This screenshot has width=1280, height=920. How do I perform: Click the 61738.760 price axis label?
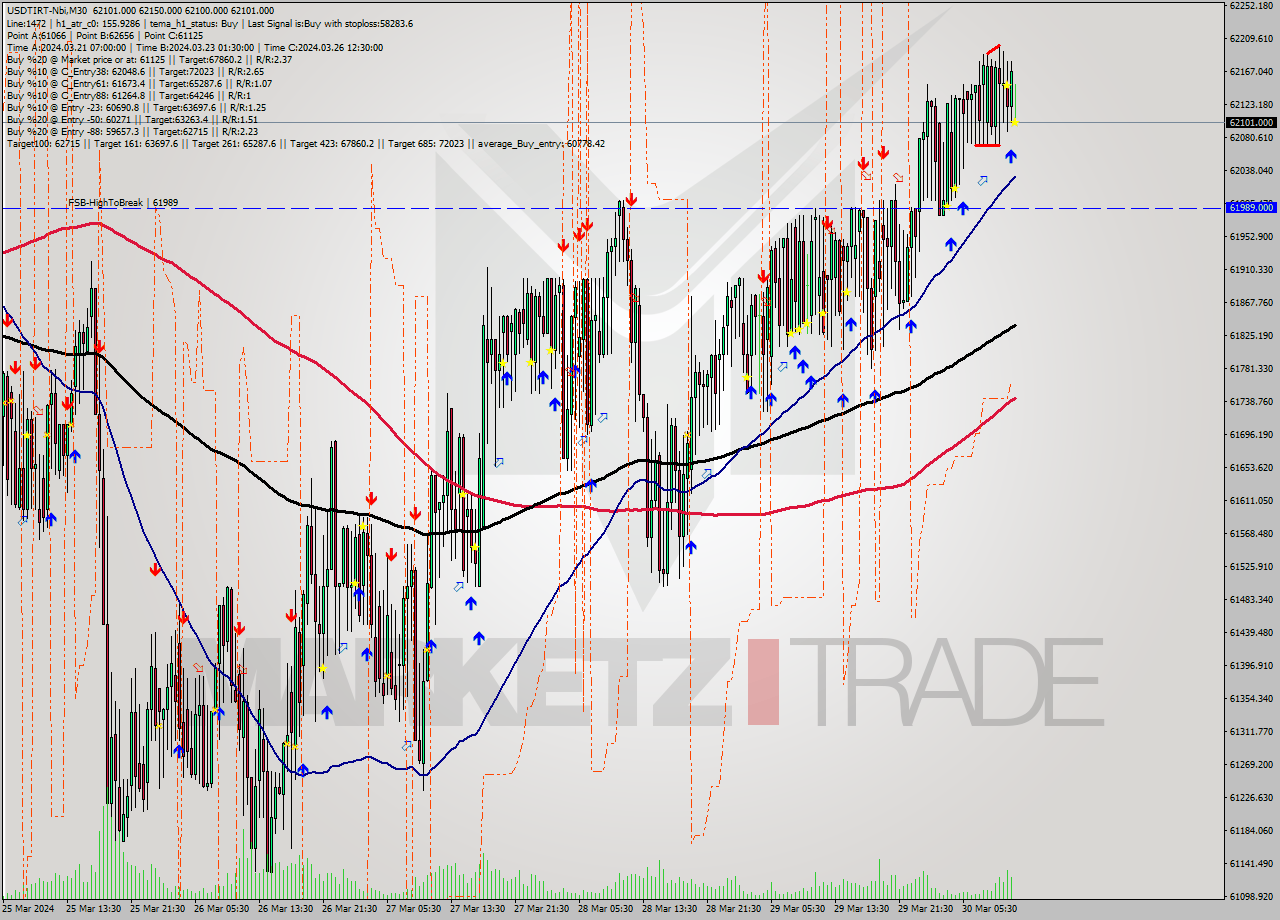coord(1251,401)
